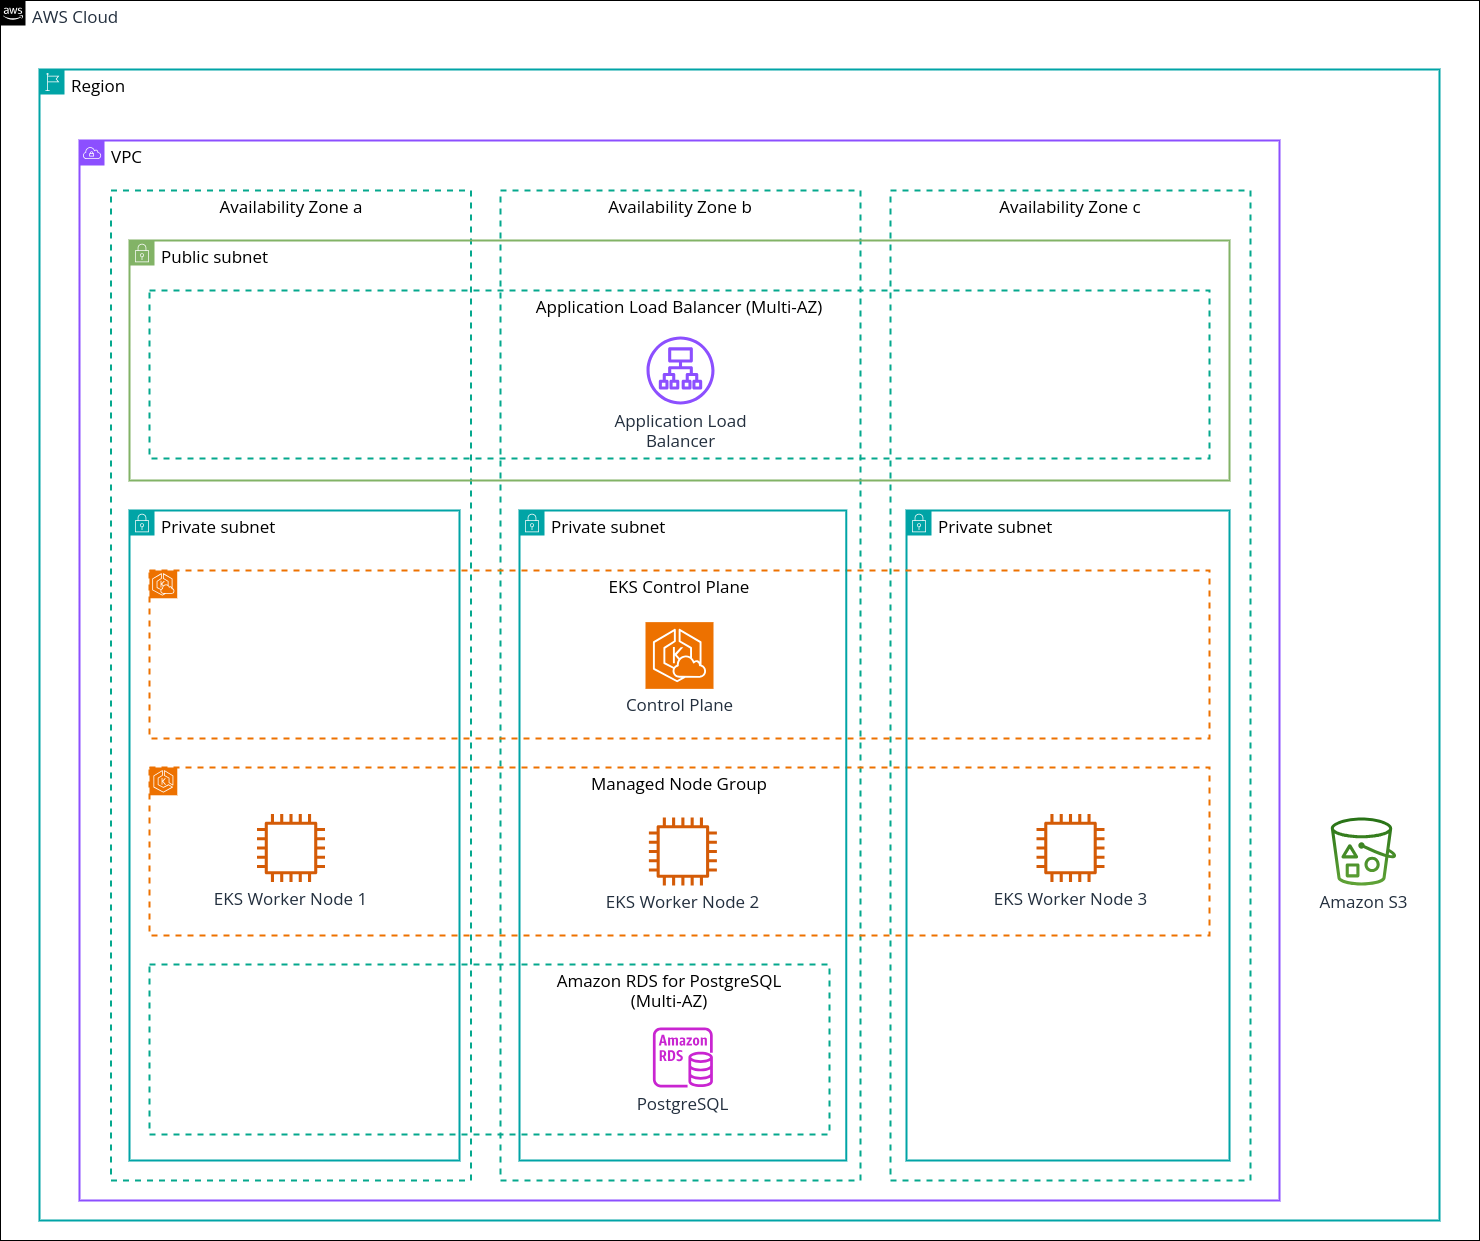
Task: Click the EKS Control Plane title
Action: click(679, 587)
